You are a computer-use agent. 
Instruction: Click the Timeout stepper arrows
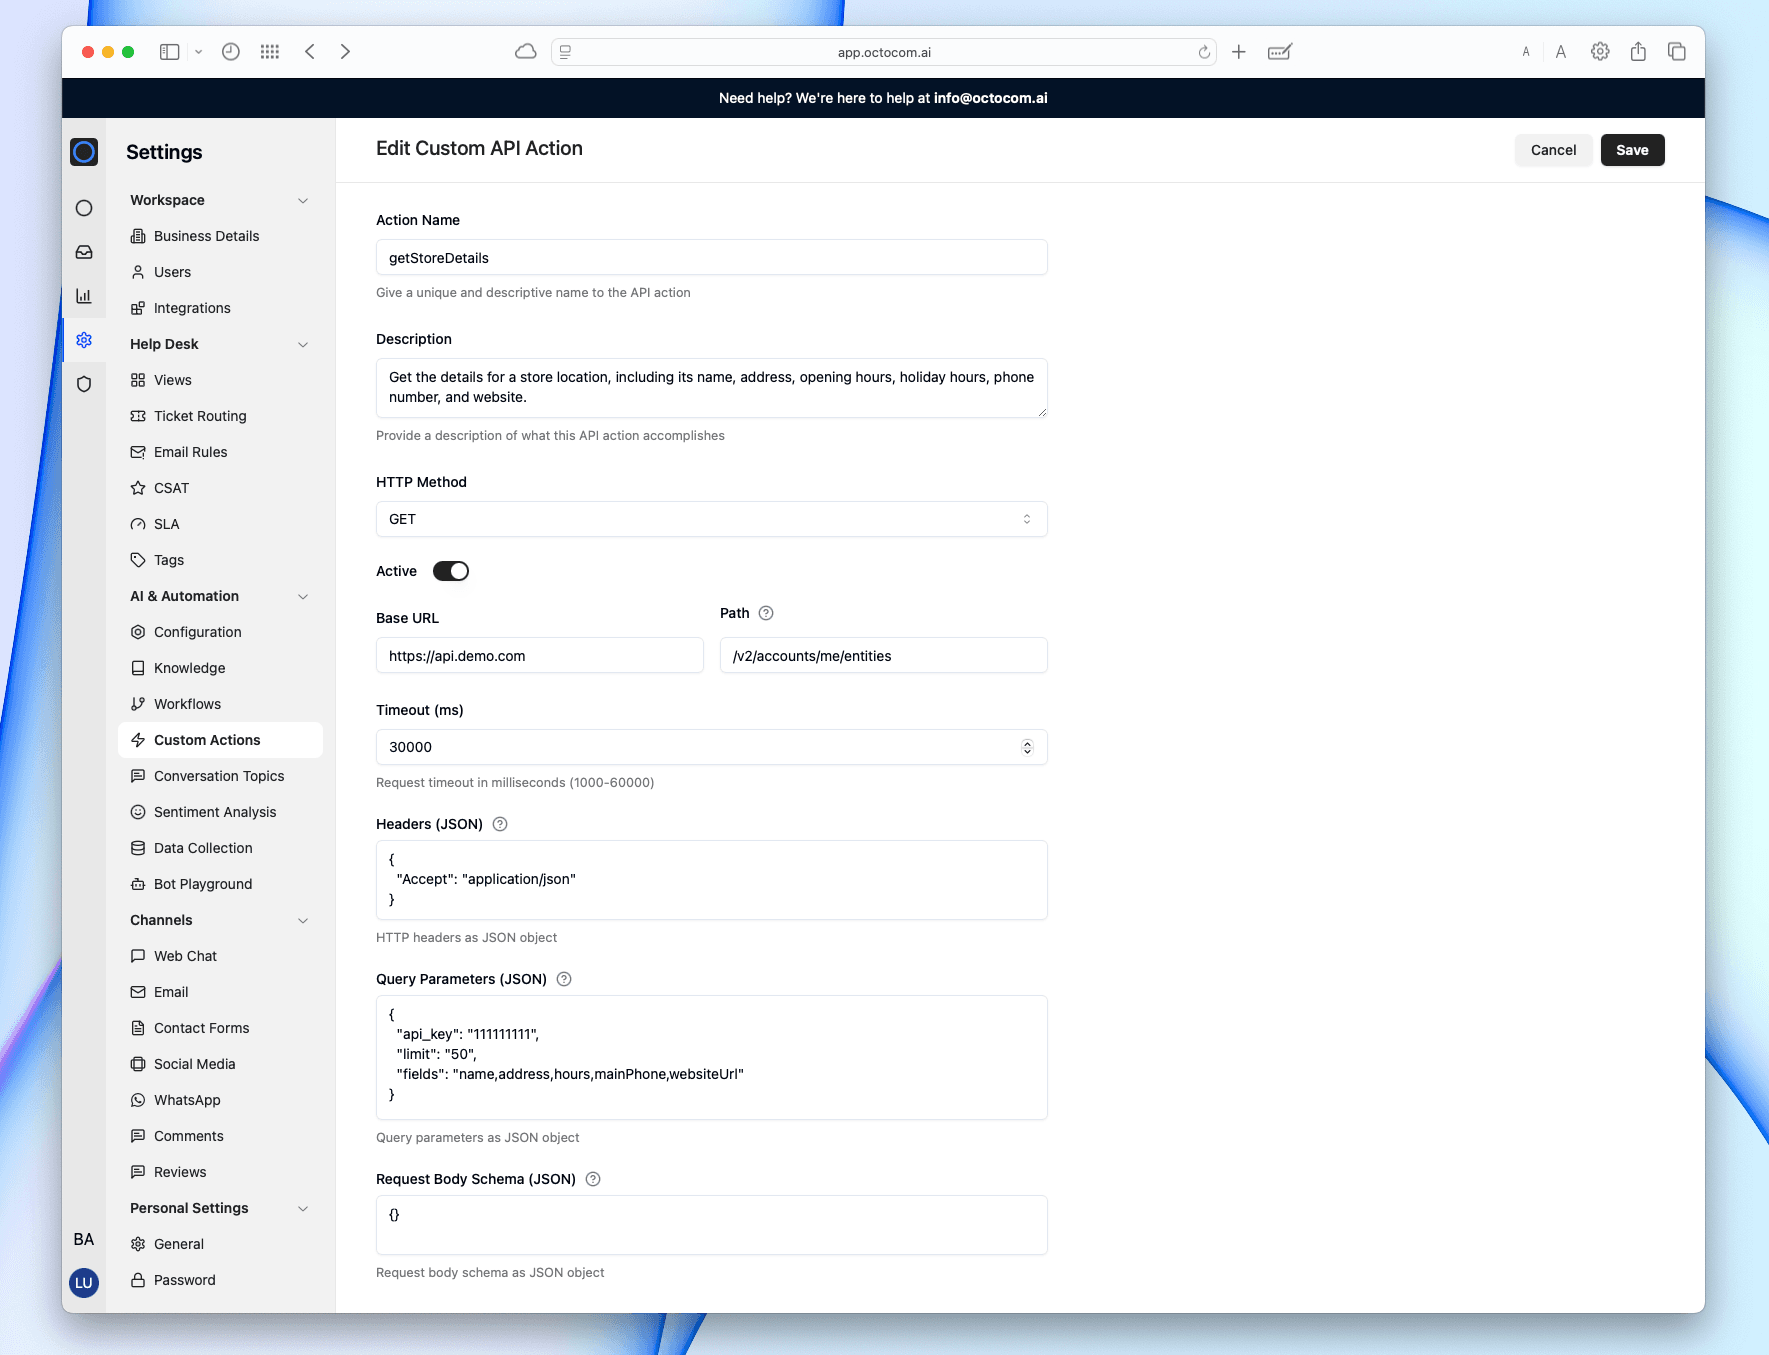(x=1027, y=747)
